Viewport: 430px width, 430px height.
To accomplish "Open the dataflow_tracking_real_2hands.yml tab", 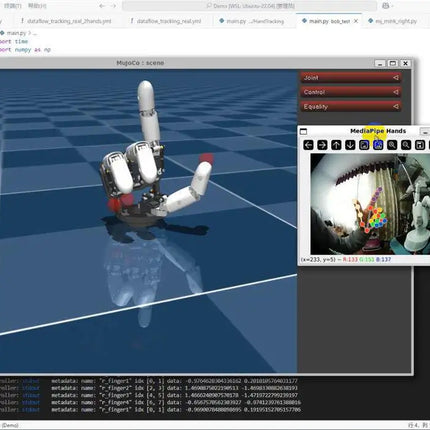I will [x=66, y=21].
